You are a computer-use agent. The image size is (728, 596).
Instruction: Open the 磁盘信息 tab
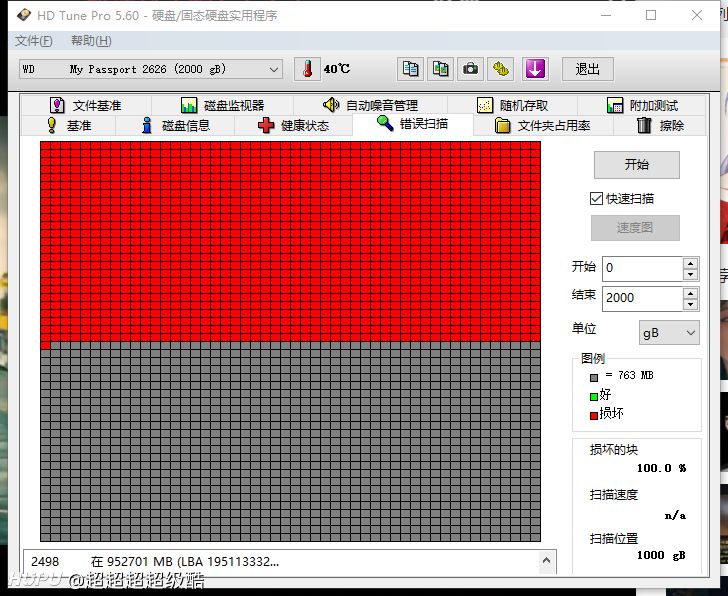click(176, 126)
